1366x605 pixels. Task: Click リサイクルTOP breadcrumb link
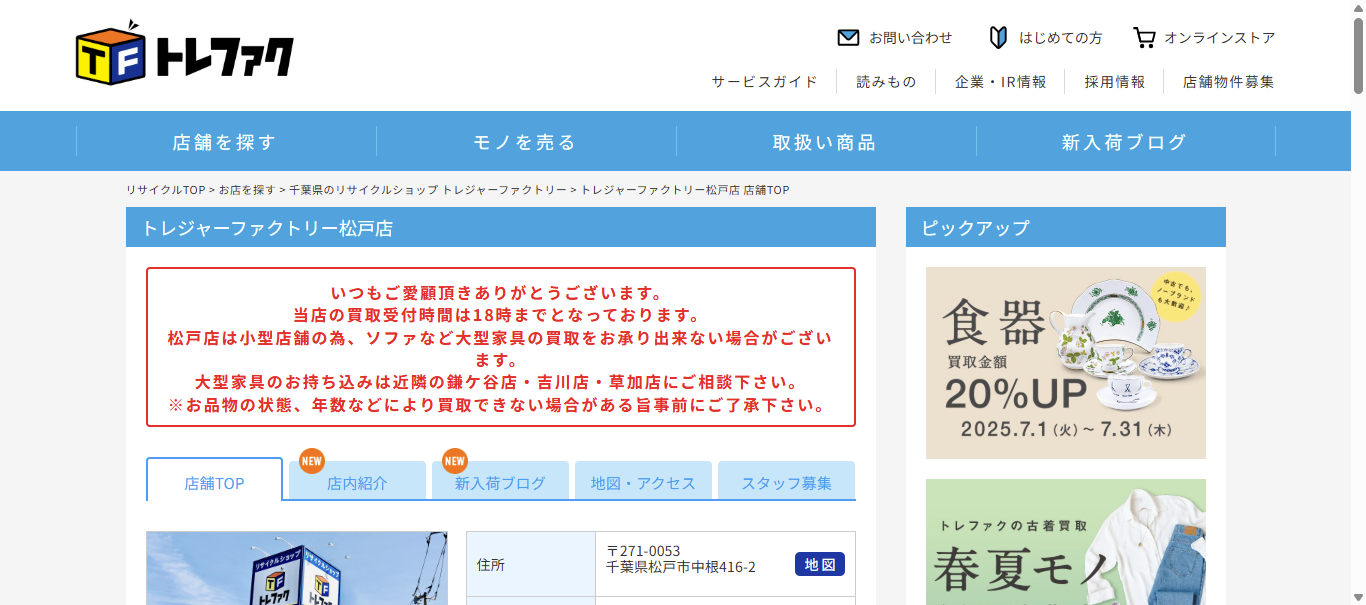165,190
